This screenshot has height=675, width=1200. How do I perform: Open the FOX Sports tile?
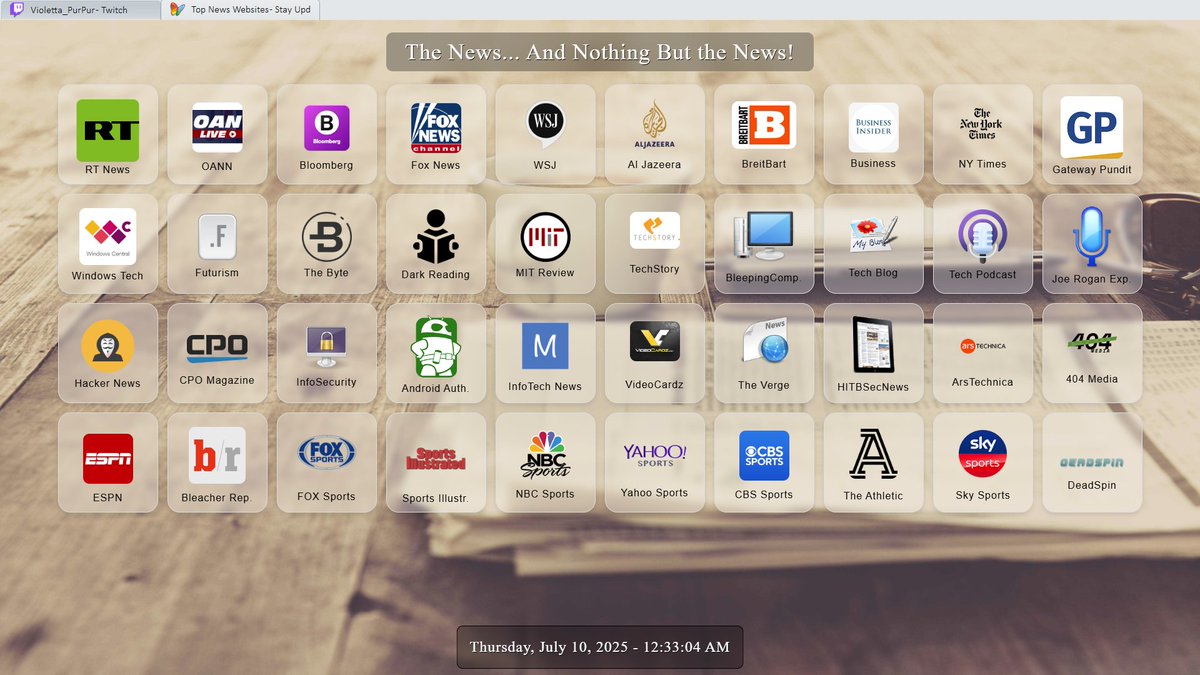[327, 463]
